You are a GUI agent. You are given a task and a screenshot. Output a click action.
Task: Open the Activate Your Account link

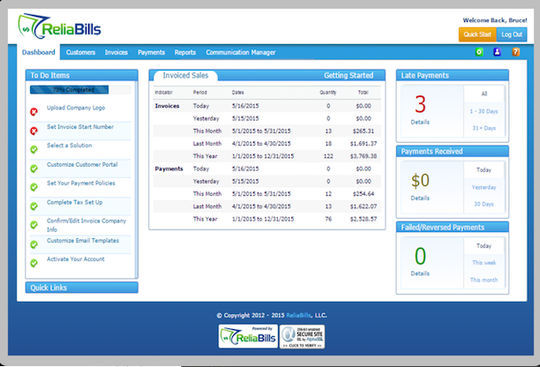[75, 259]
